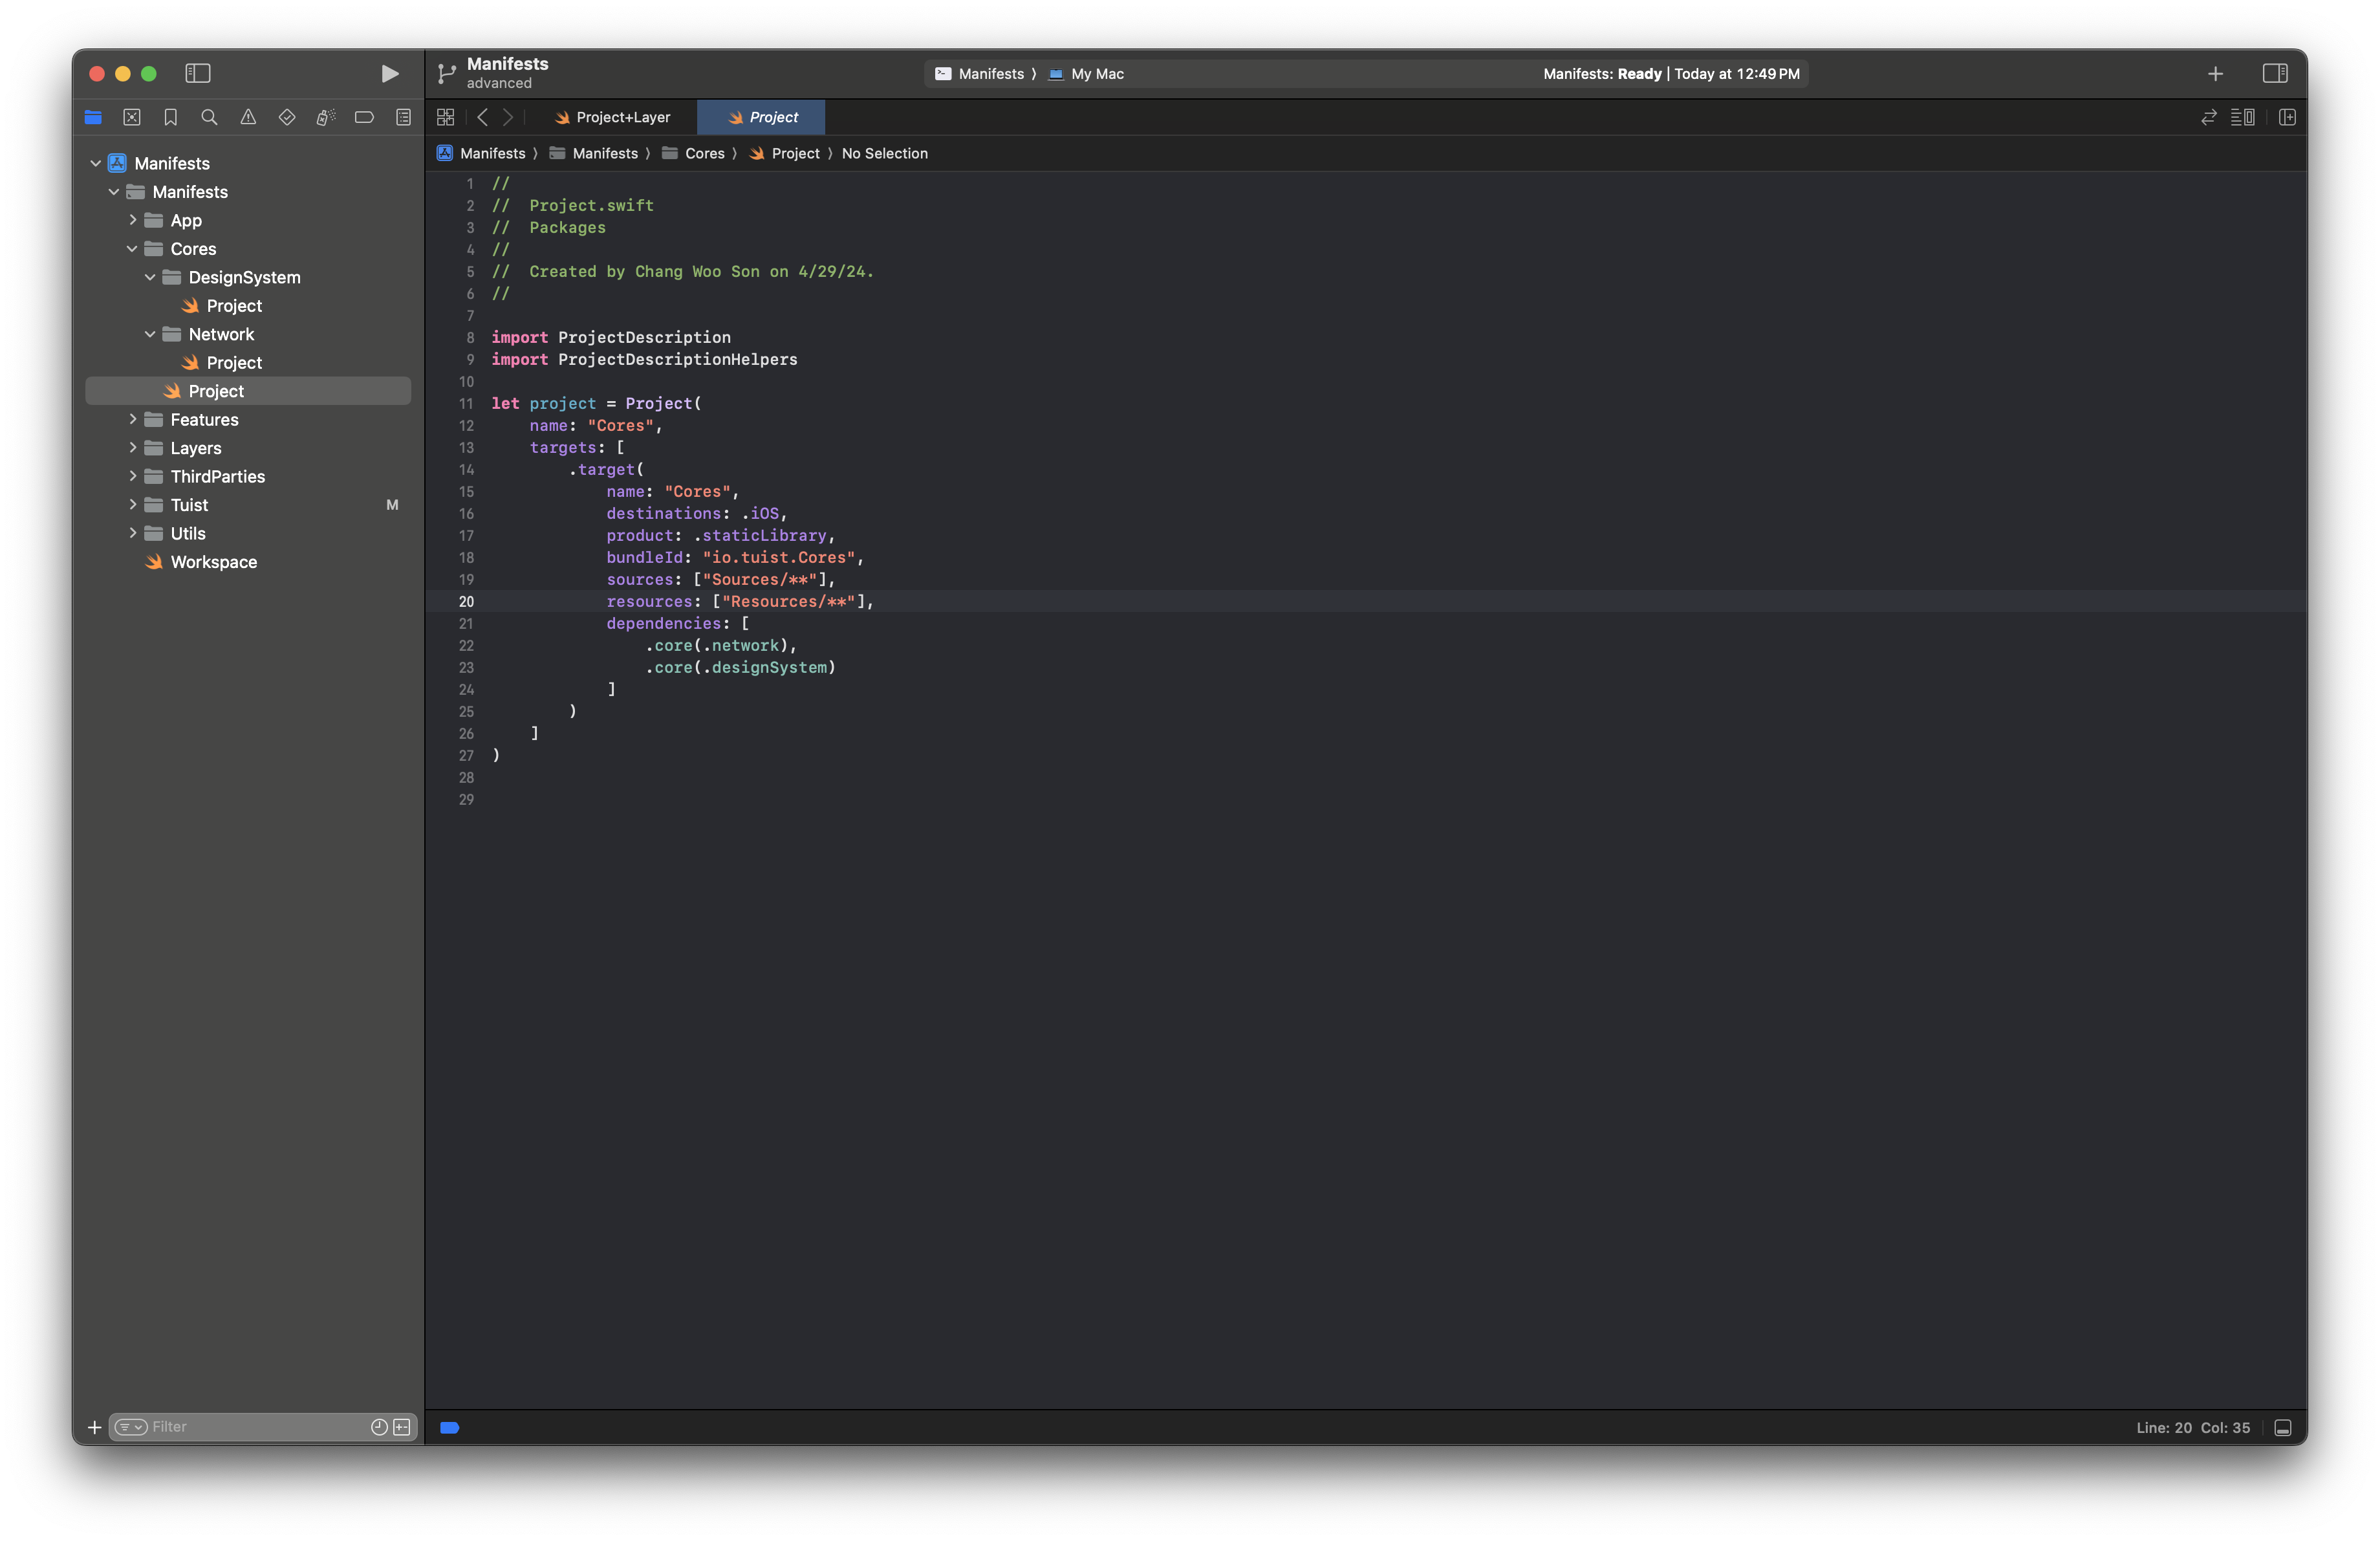Click Cores in the breadcrumb path

[x=704, y=153]
